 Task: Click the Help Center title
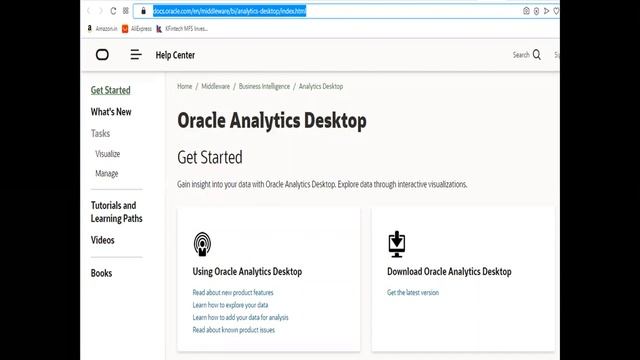[x=175, y=55]
